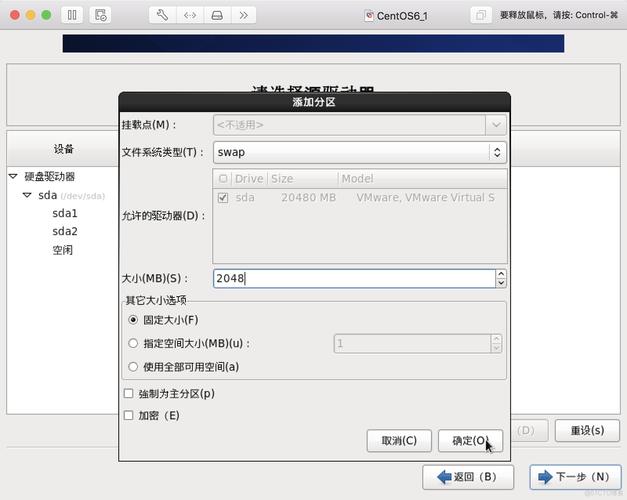Show more toolbar items via the chevron icon
Screen dimensions: 627x500
244,15
